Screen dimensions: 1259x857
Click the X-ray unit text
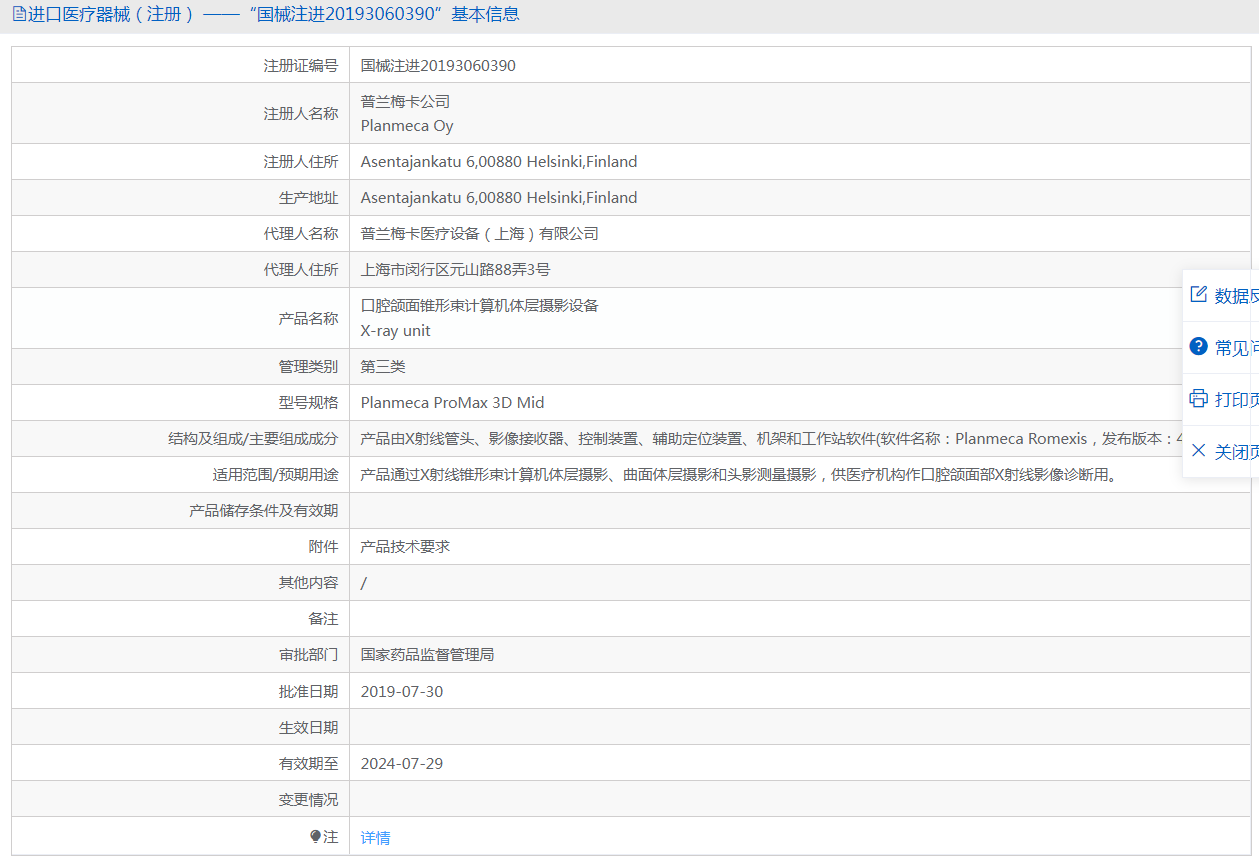pyautogui.click(x=396, y=331)
